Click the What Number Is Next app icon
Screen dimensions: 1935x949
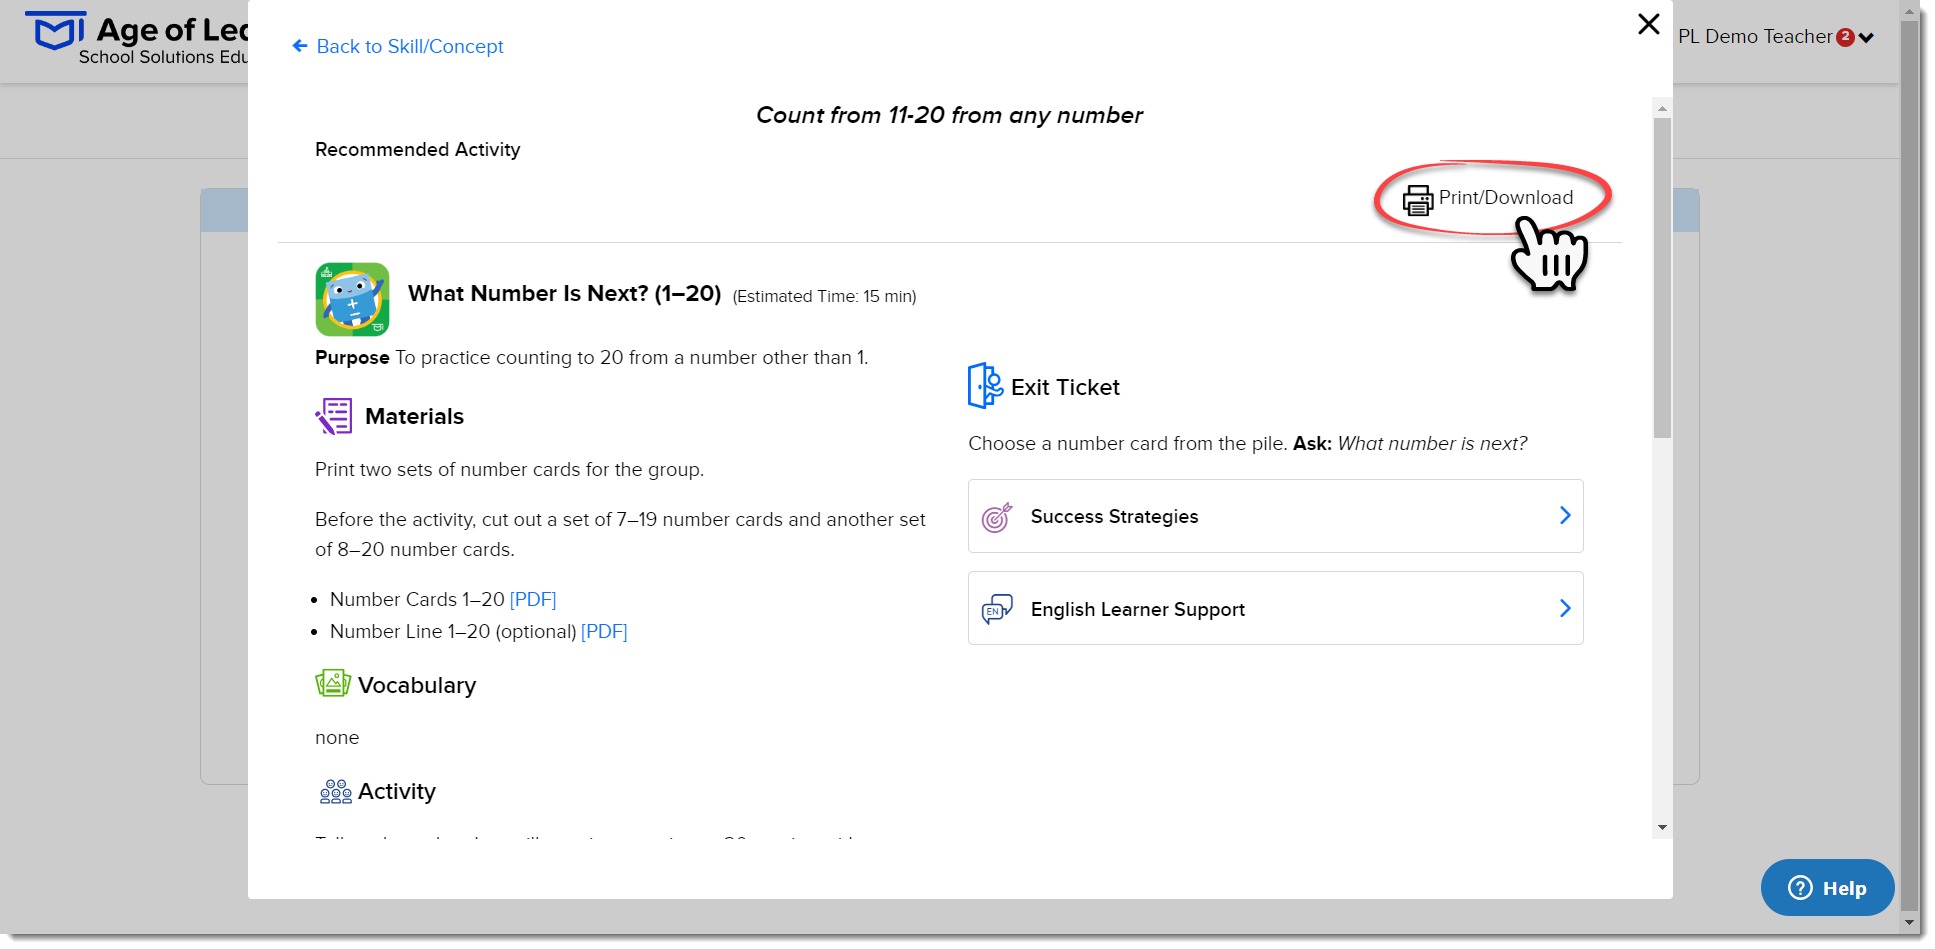click(352, 299)
